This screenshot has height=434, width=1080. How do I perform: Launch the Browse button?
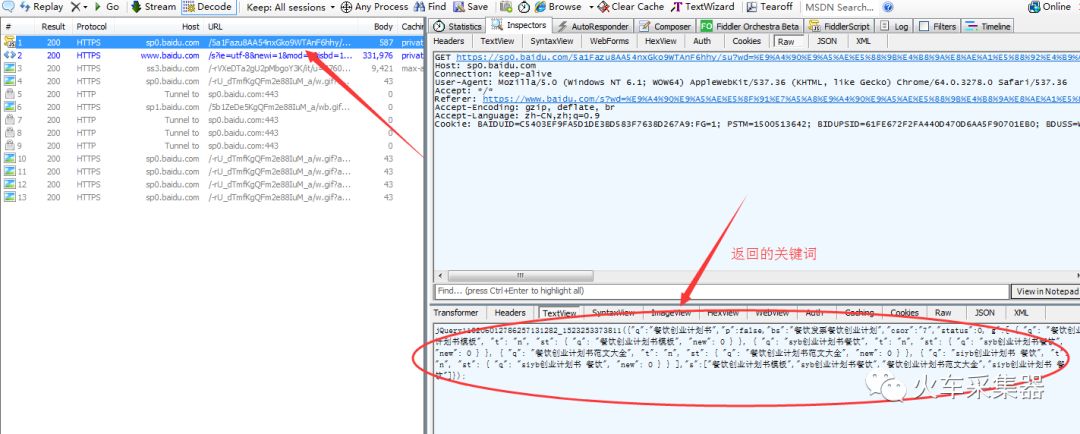click(x=558, y=7)
